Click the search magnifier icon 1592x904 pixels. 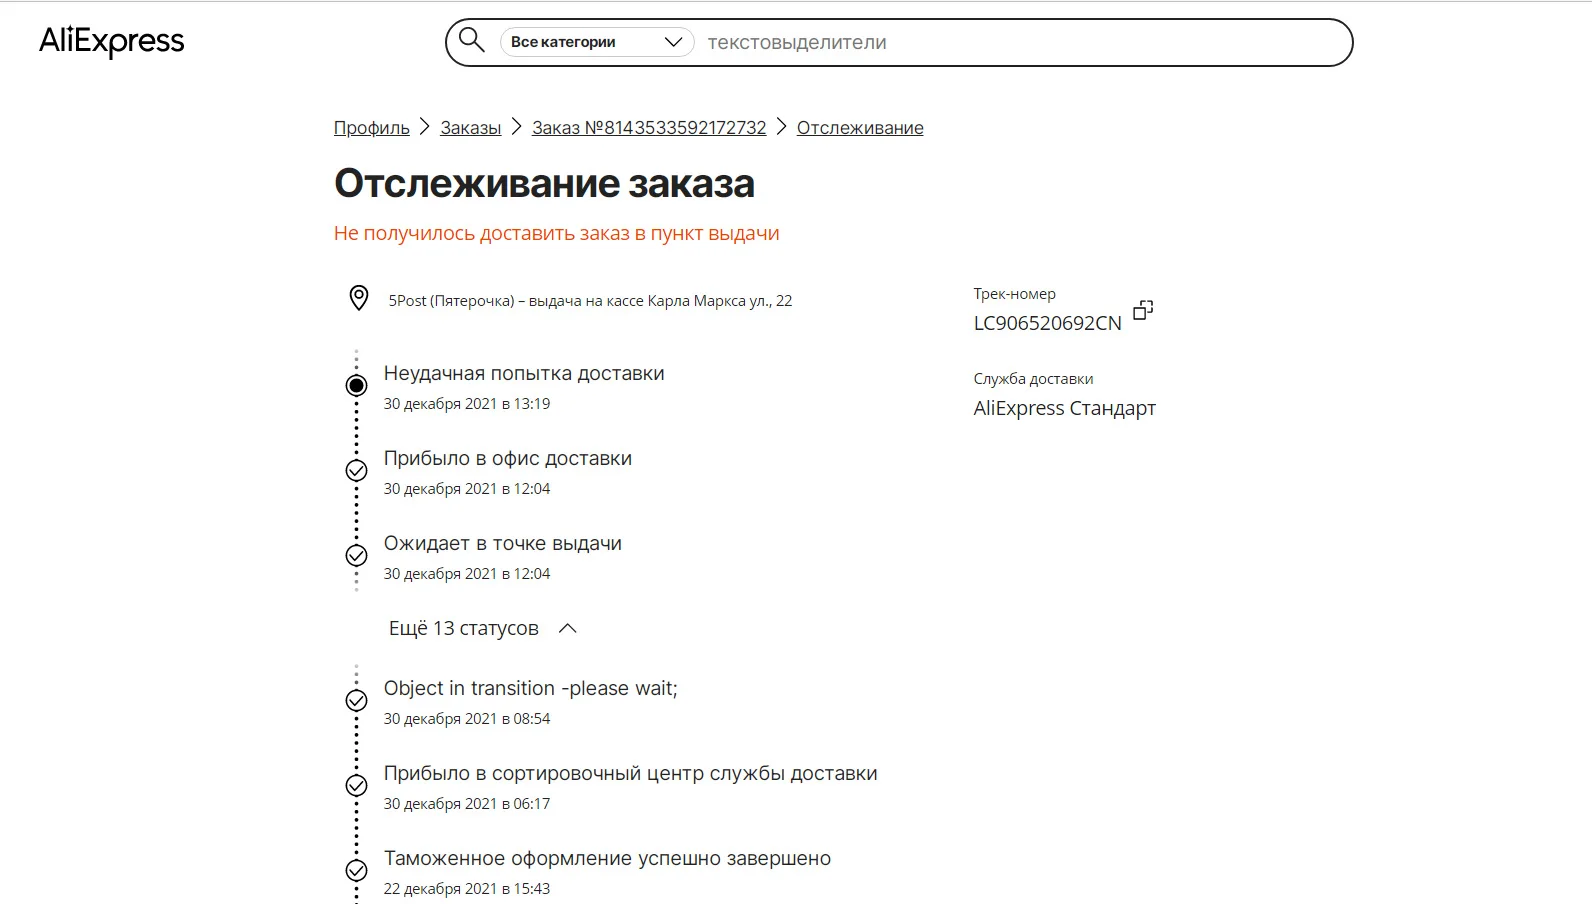pyautogui.click(x=472, y=41)
